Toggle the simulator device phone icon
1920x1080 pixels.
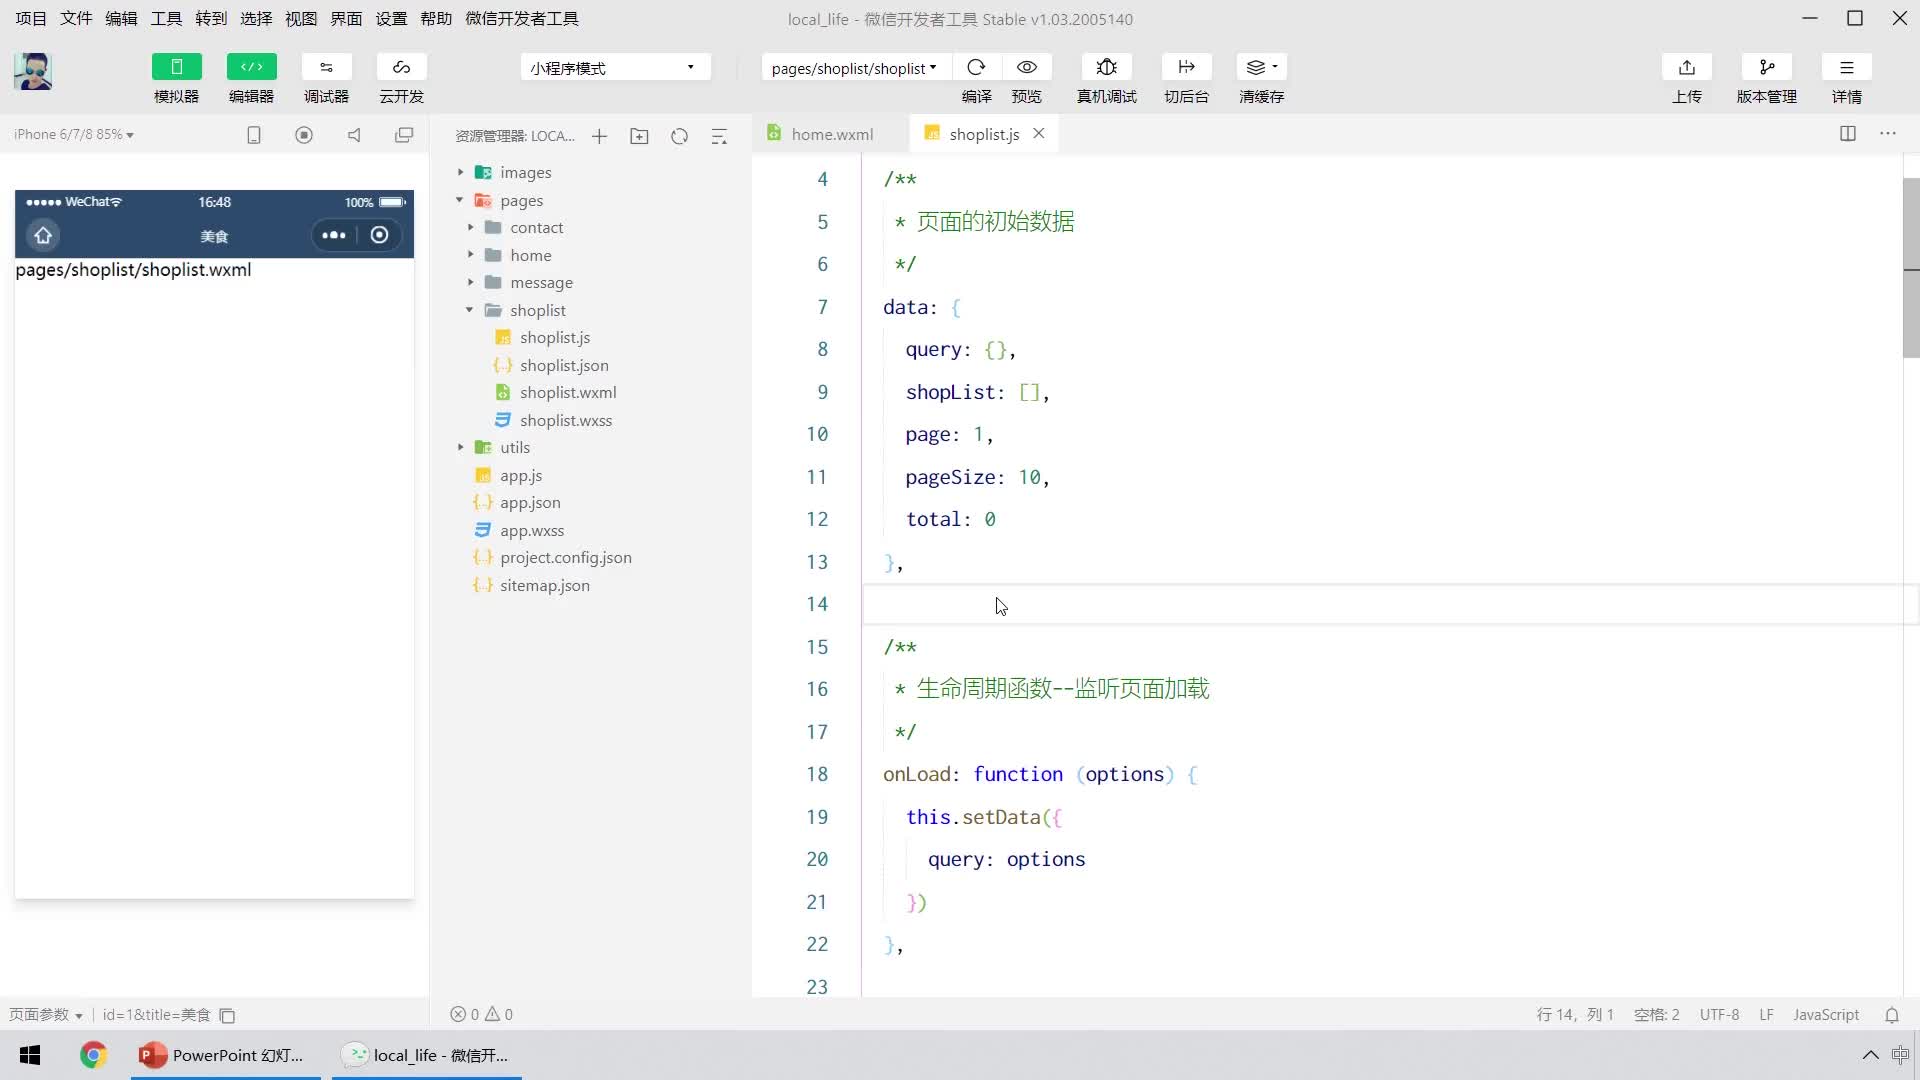[x=254, y=135]
